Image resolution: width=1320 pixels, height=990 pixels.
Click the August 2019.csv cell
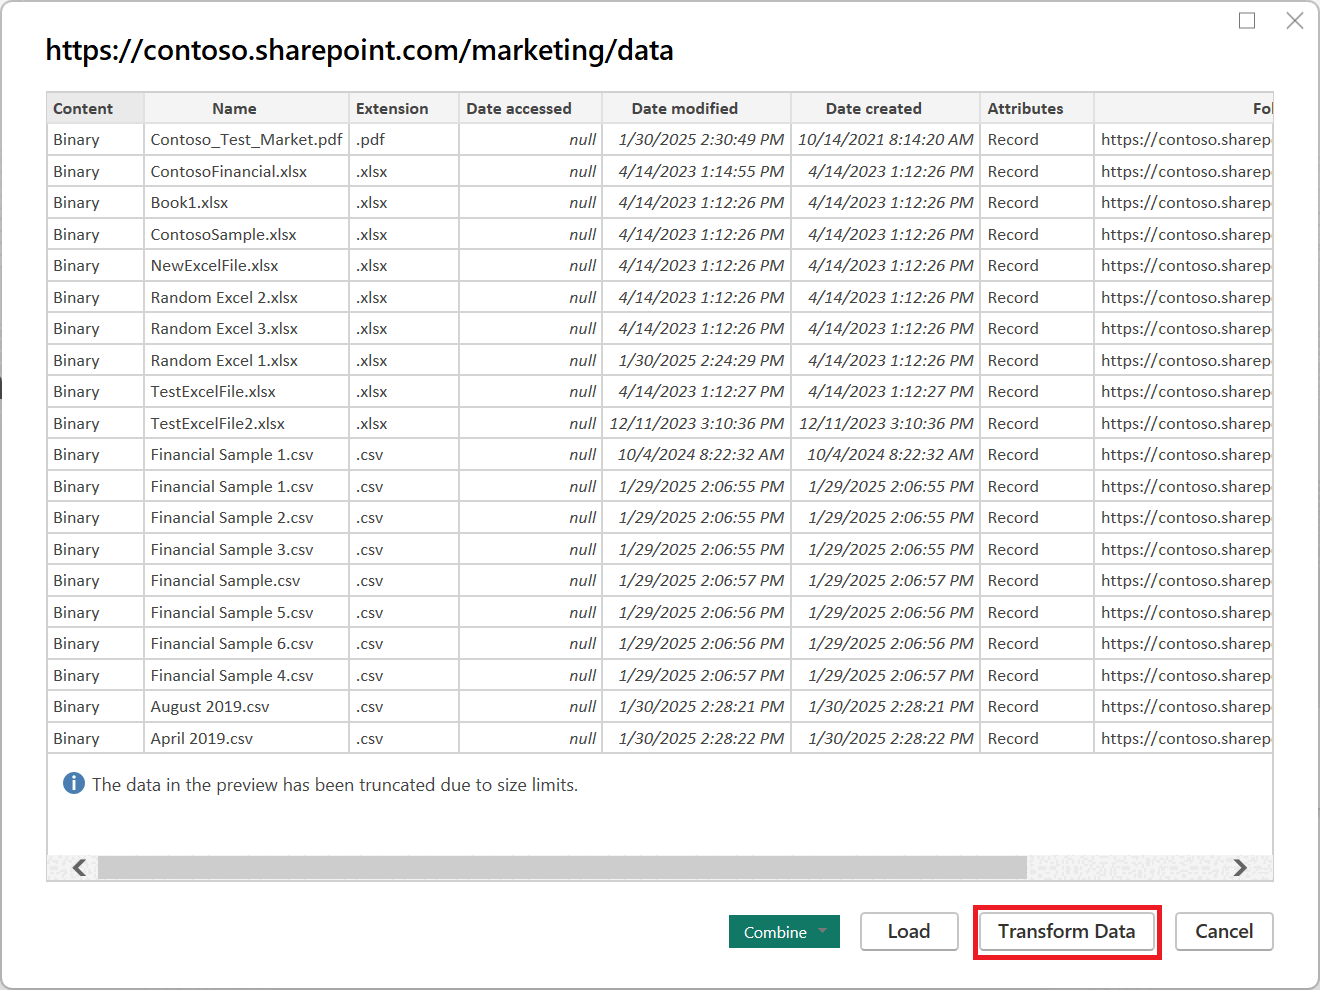(x=247, y=707)
